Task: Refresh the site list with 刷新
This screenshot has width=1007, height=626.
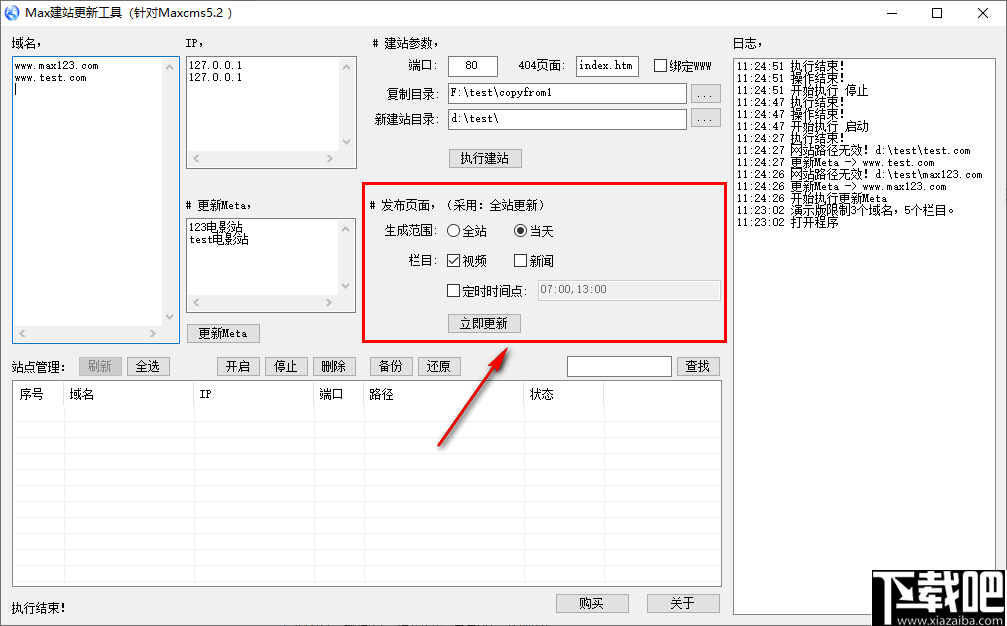Action: click(x=100, y=366)
